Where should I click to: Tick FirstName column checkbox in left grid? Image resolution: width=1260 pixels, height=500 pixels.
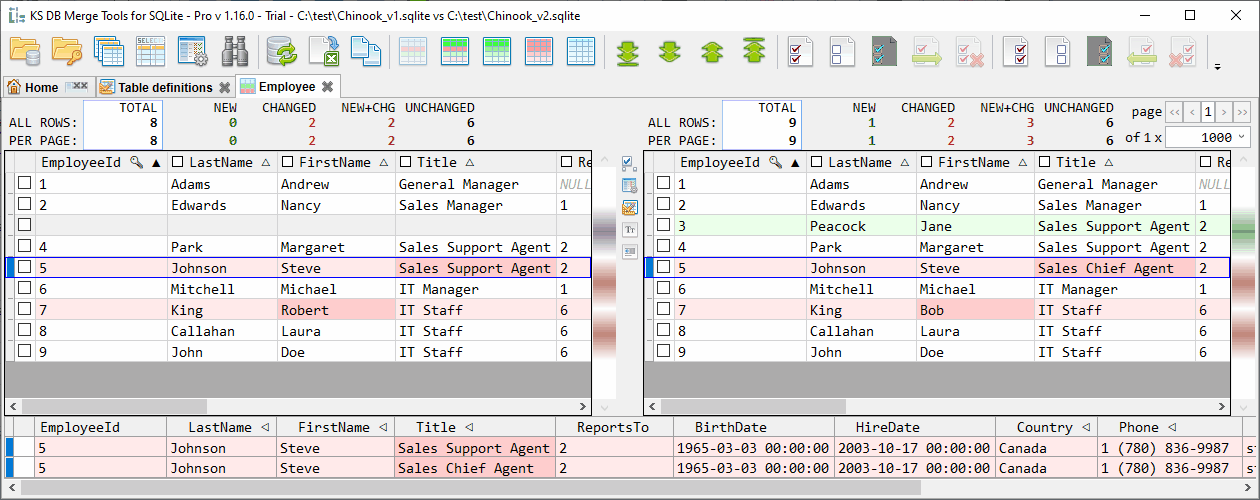pos(288,162)
